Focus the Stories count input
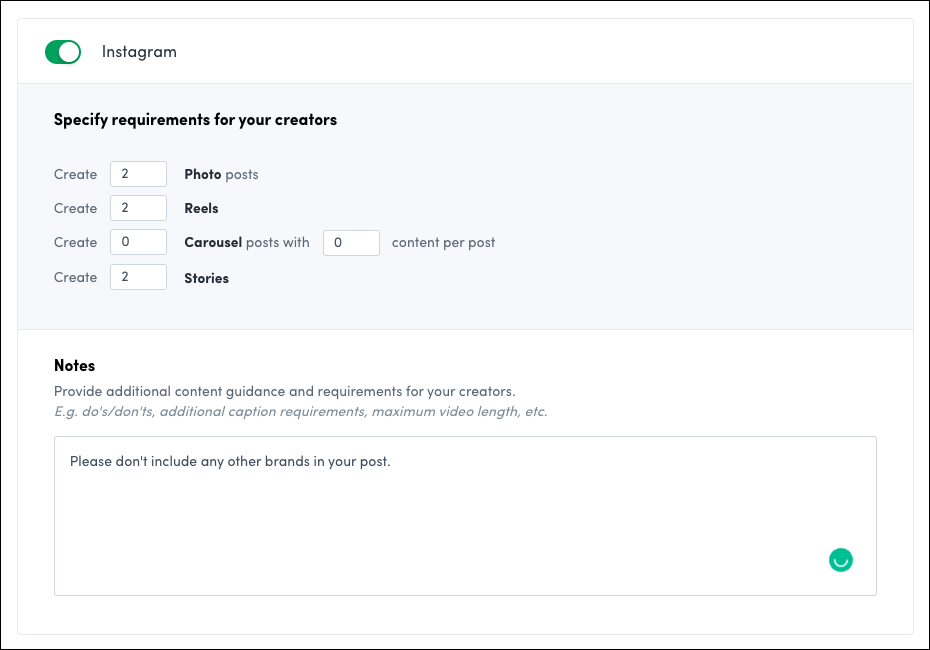The height and width of the screenshot is (650, 930). point(138,277)
